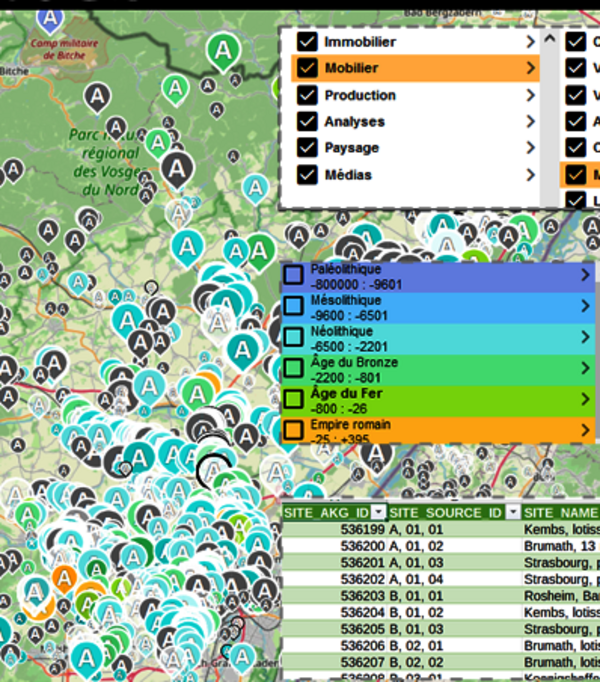Click the large white-ringed circle cluster marker
This screenshot has height=682, width=600.
pos(213,470)
